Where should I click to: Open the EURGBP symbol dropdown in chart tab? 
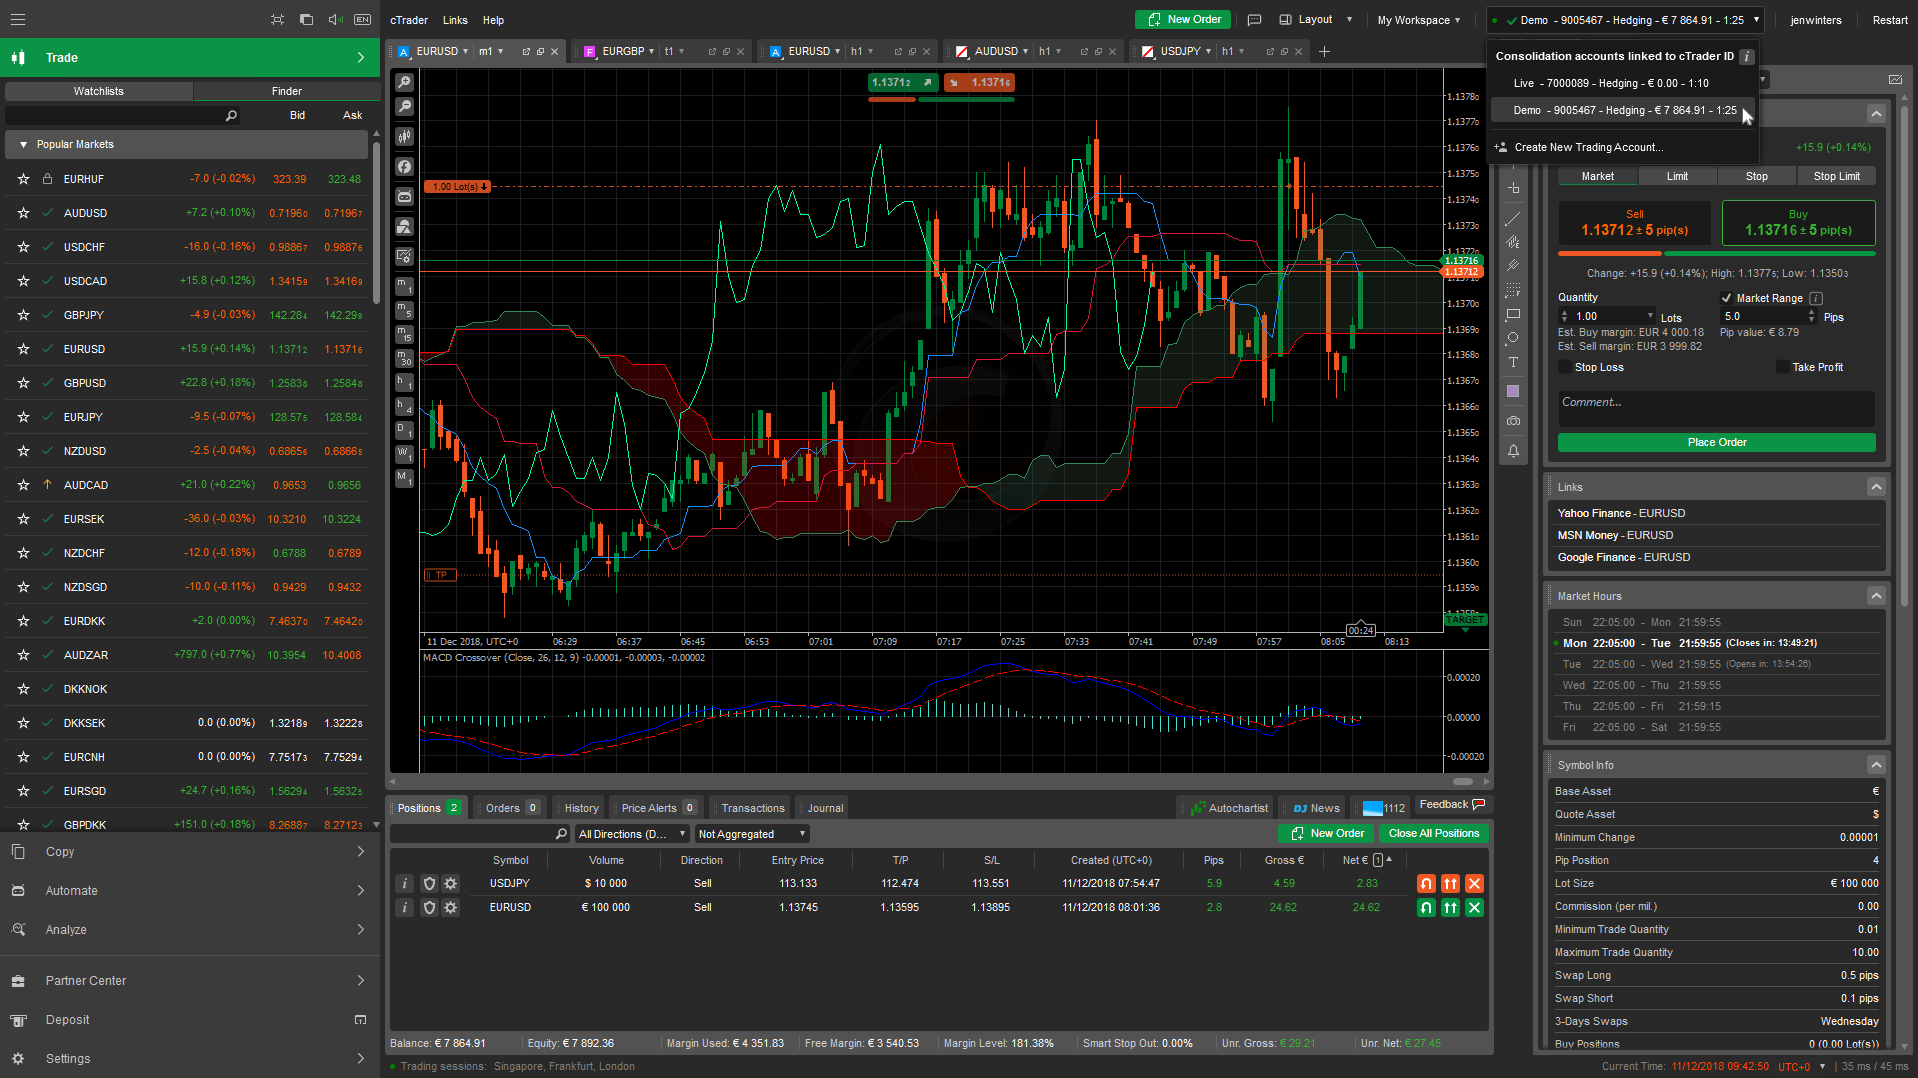pyautogui.click(x=651, y=51)
